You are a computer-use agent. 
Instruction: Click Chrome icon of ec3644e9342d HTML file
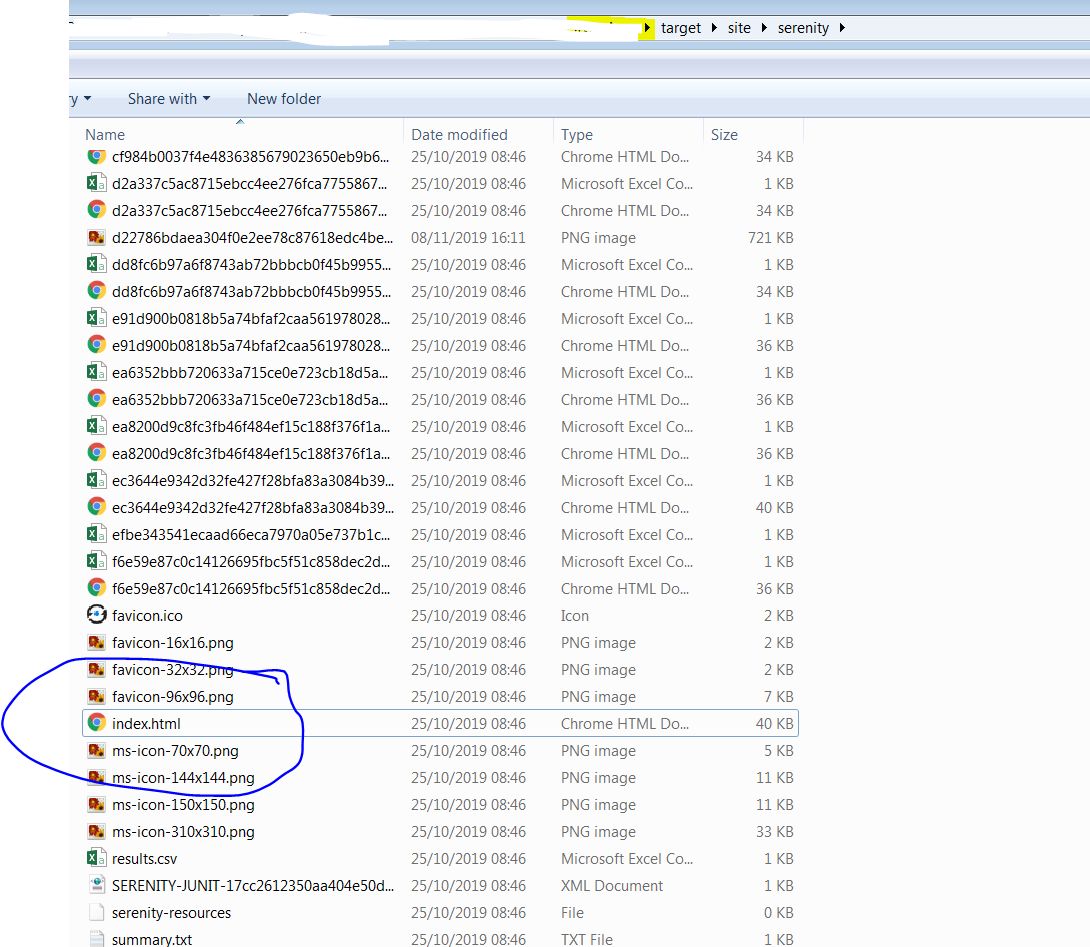[x=97, y=508]
